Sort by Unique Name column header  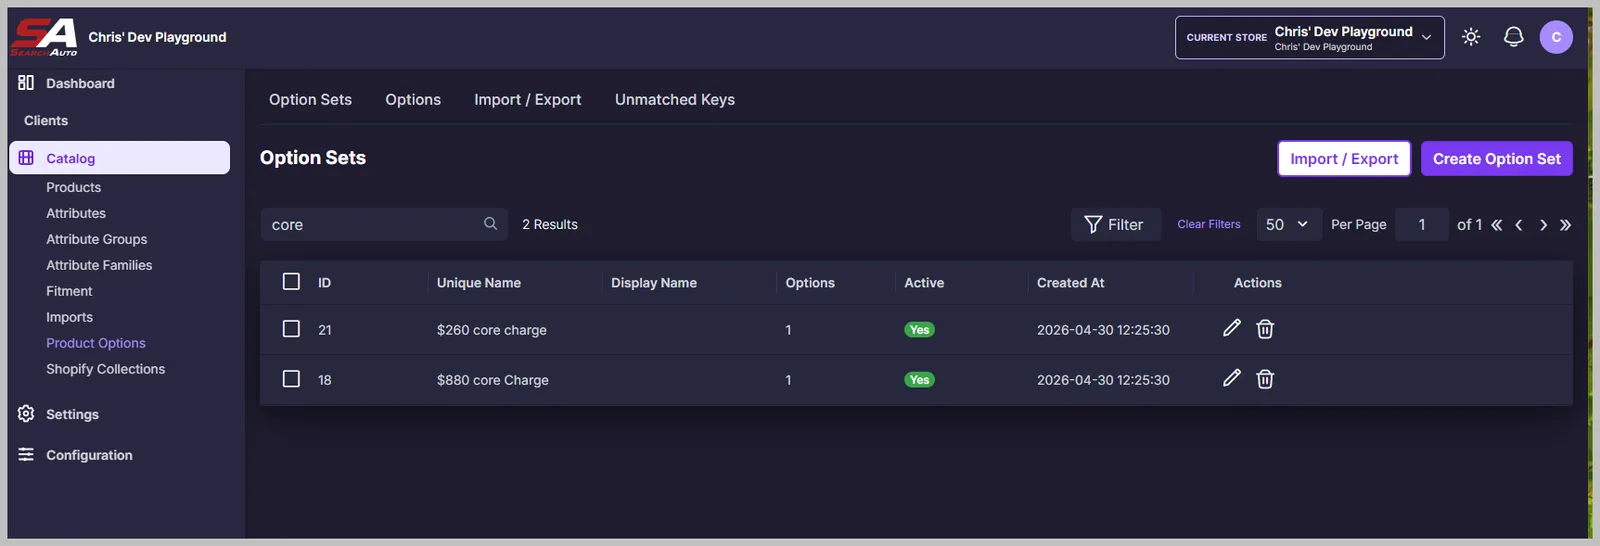click(479, 283)
